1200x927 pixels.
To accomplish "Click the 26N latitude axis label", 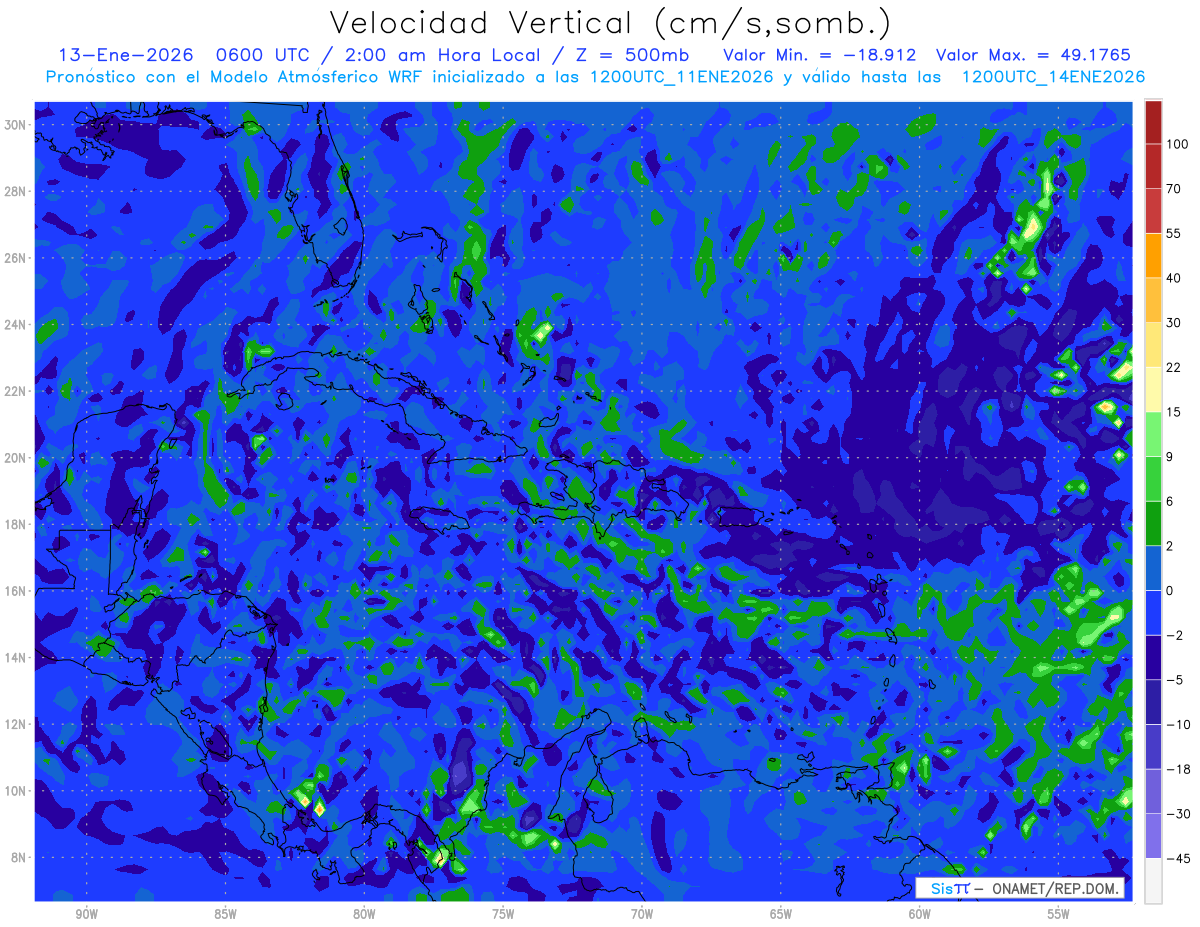I will (x=17, y=257).
